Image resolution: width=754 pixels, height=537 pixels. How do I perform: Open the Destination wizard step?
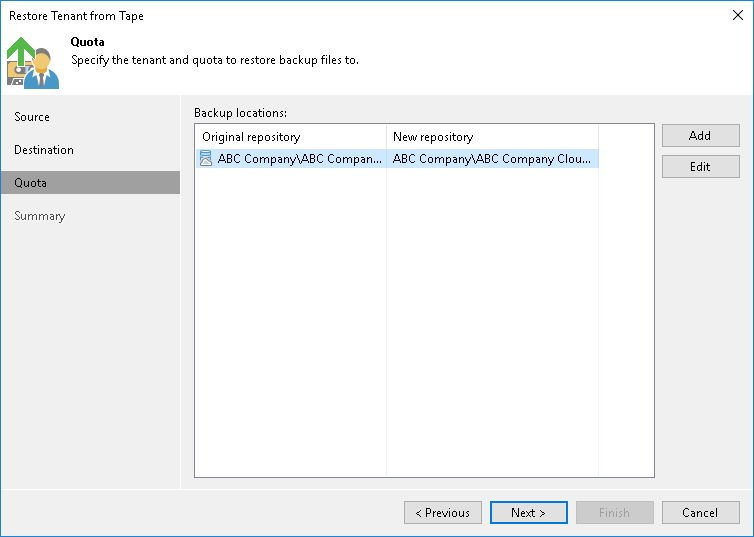pos(44,150)
